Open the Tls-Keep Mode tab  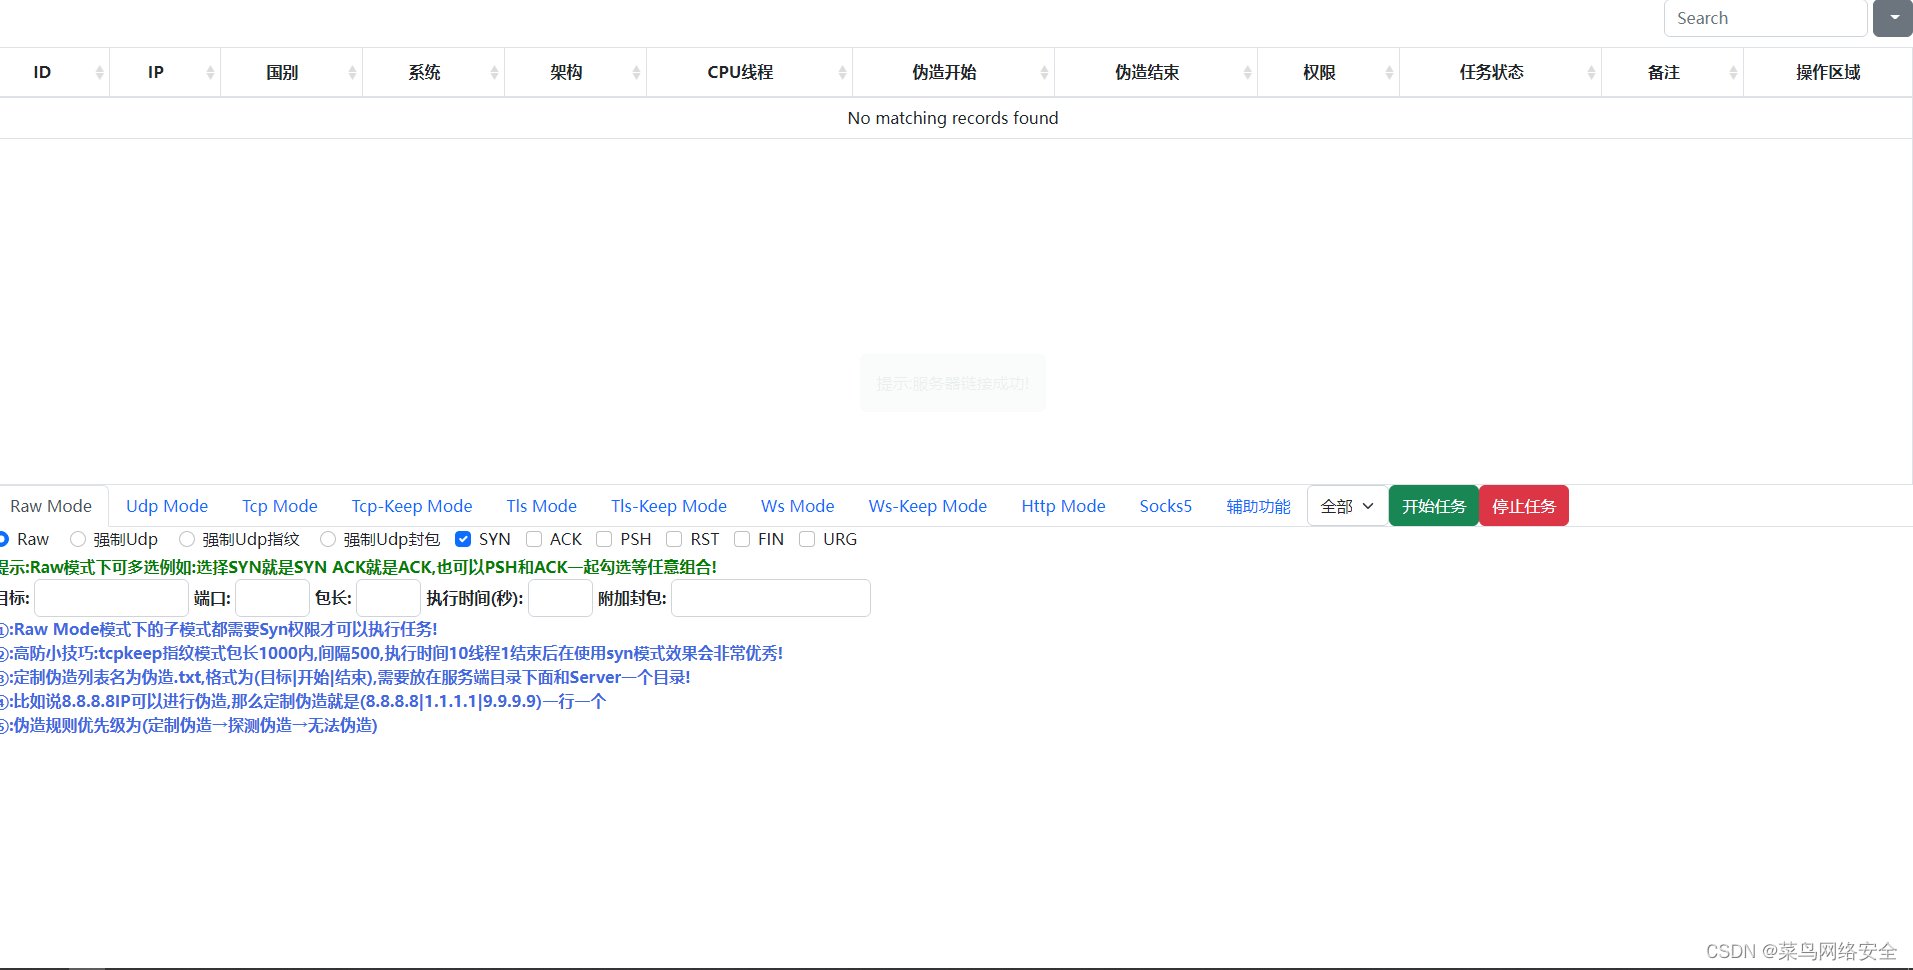click(x=669, y=506)
